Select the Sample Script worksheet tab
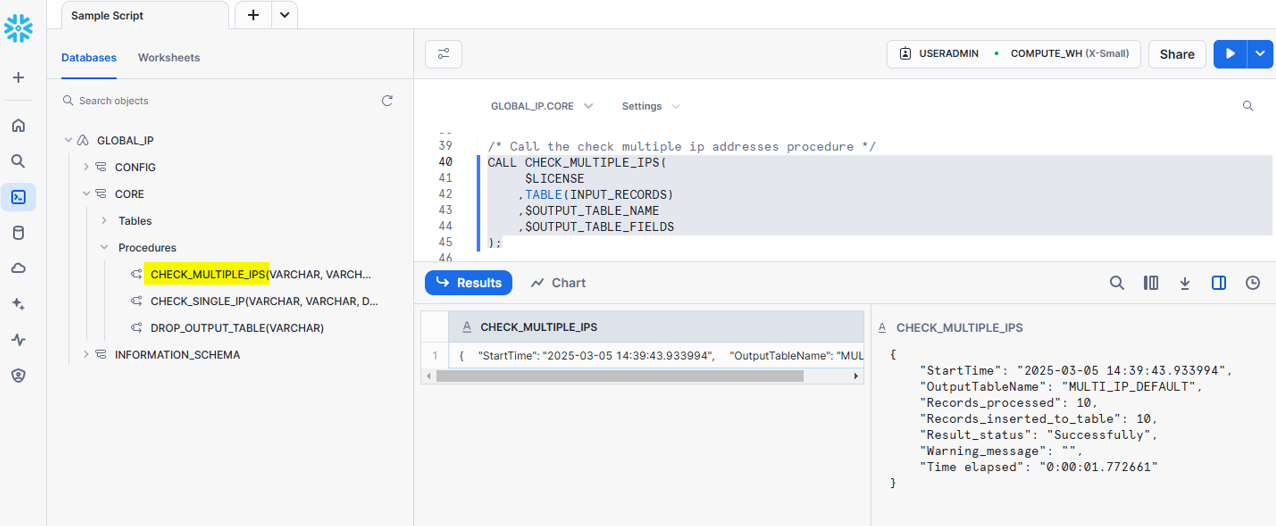The image size is (1276, 526). tap(145, 15)
